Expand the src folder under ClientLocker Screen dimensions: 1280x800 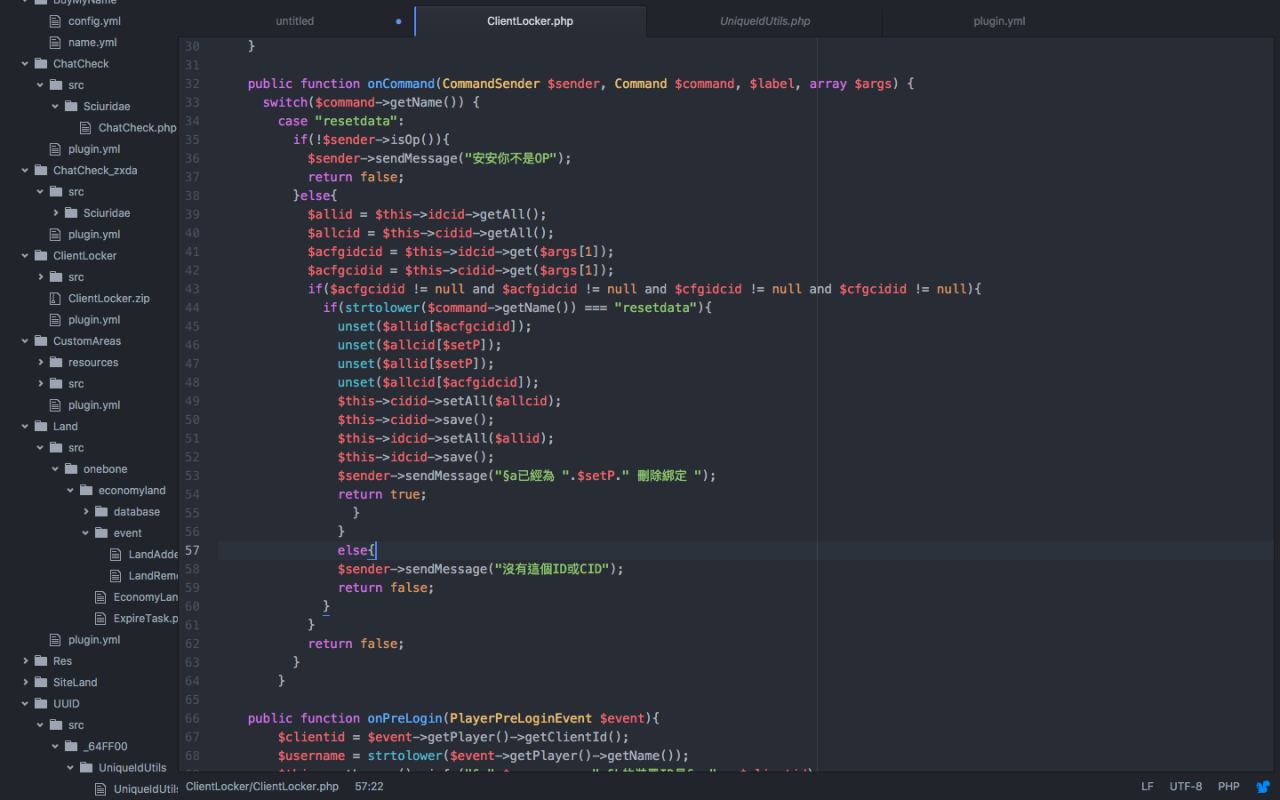coord(41,277)
